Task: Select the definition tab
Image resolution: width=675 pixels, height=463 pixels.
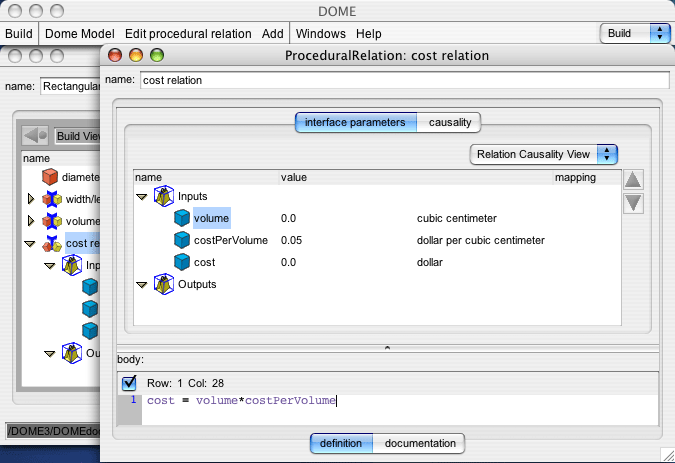Action: tap(341, 443)
